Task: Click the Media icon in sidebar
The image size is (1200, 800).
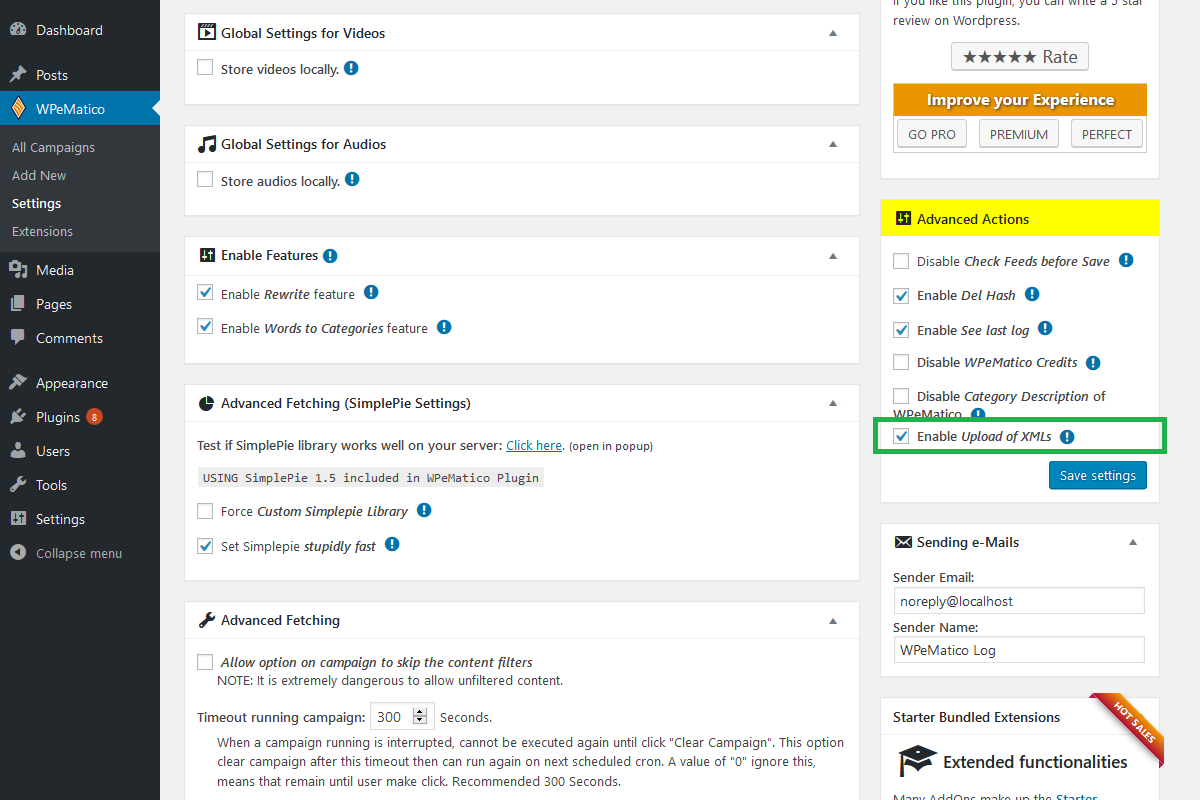Action: tap(18, 270)
